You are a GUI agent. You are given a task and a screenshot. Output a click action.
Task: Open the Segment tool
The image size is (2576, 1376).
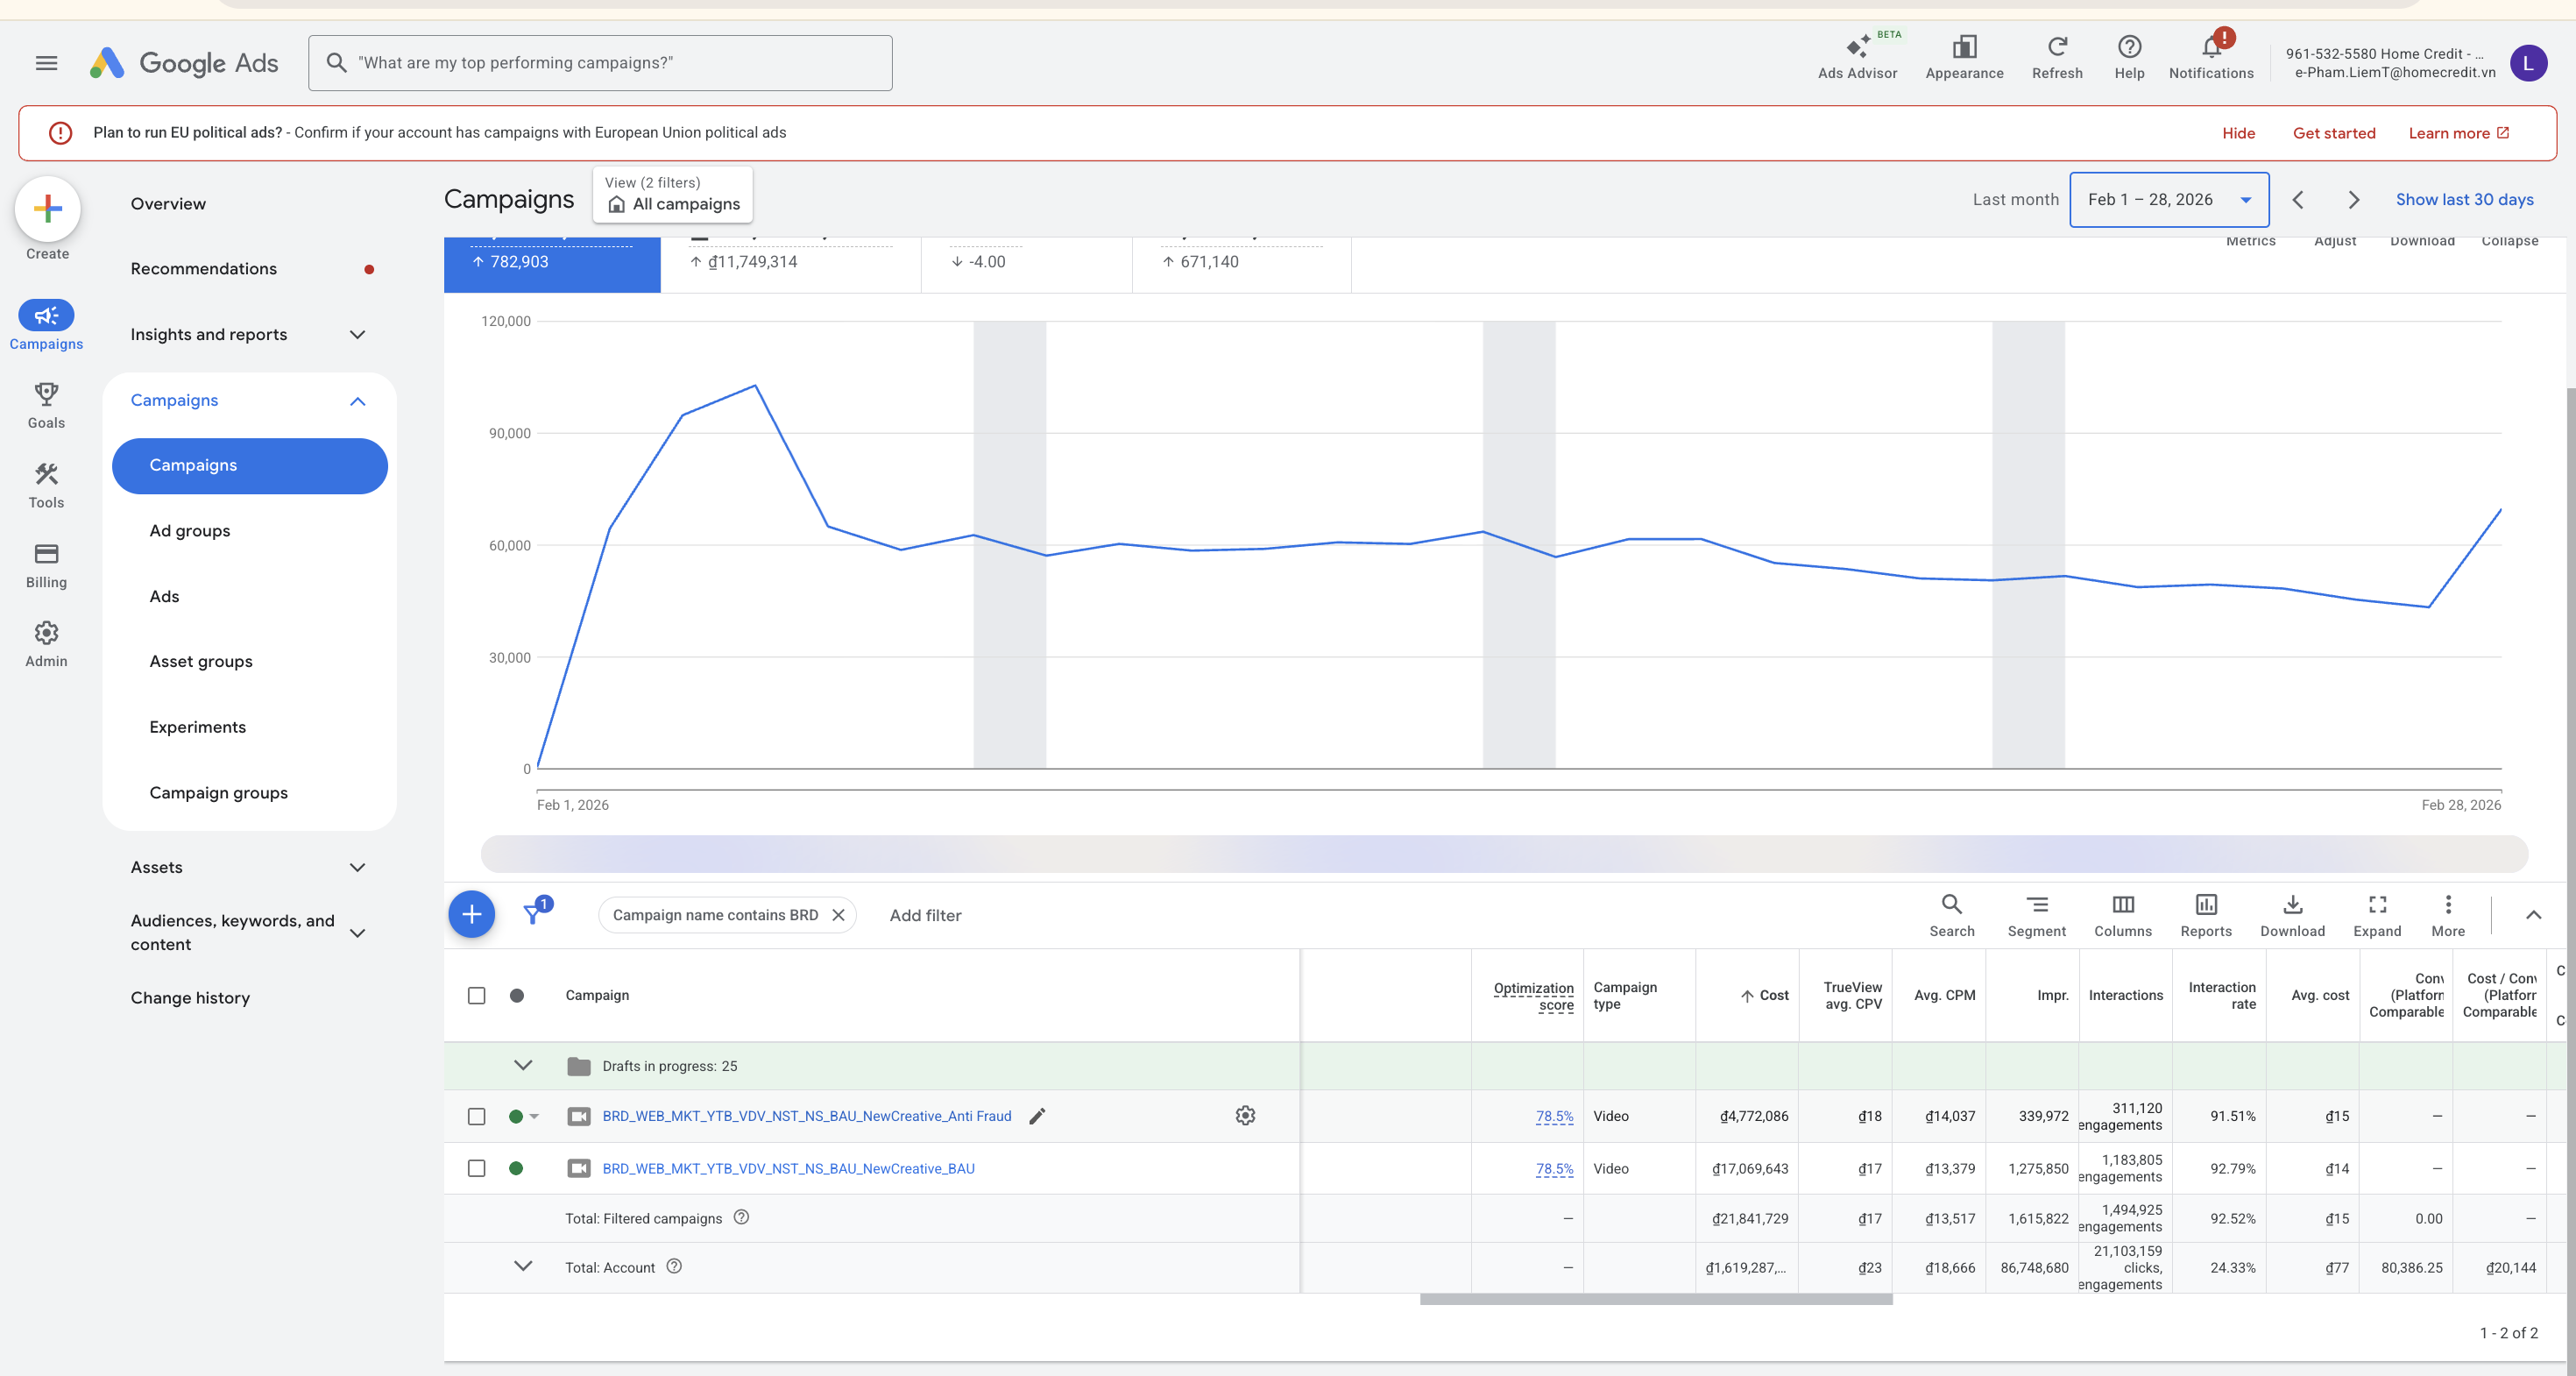[2036, 915]
